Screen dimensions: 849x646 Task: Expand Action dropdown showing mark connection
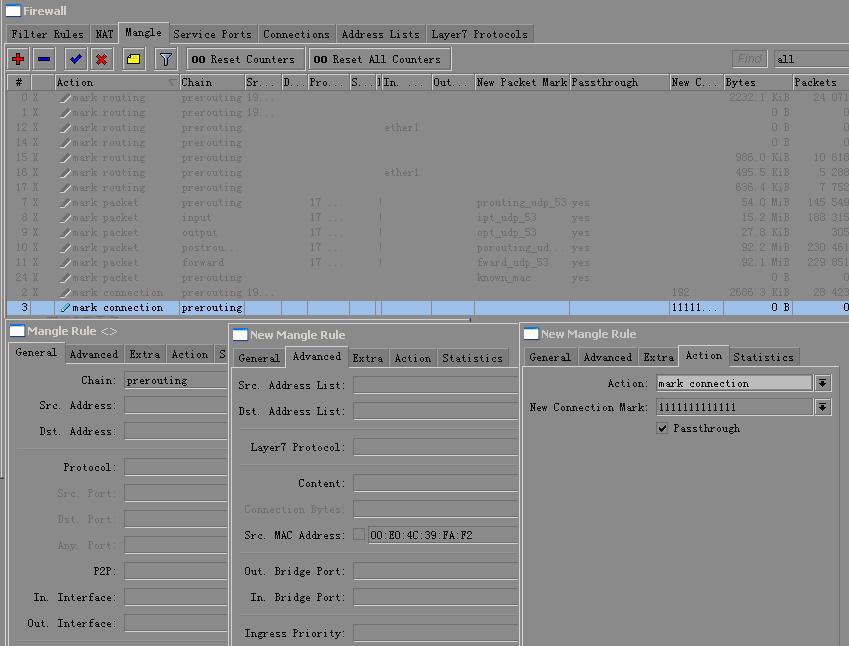click(822, 383)
